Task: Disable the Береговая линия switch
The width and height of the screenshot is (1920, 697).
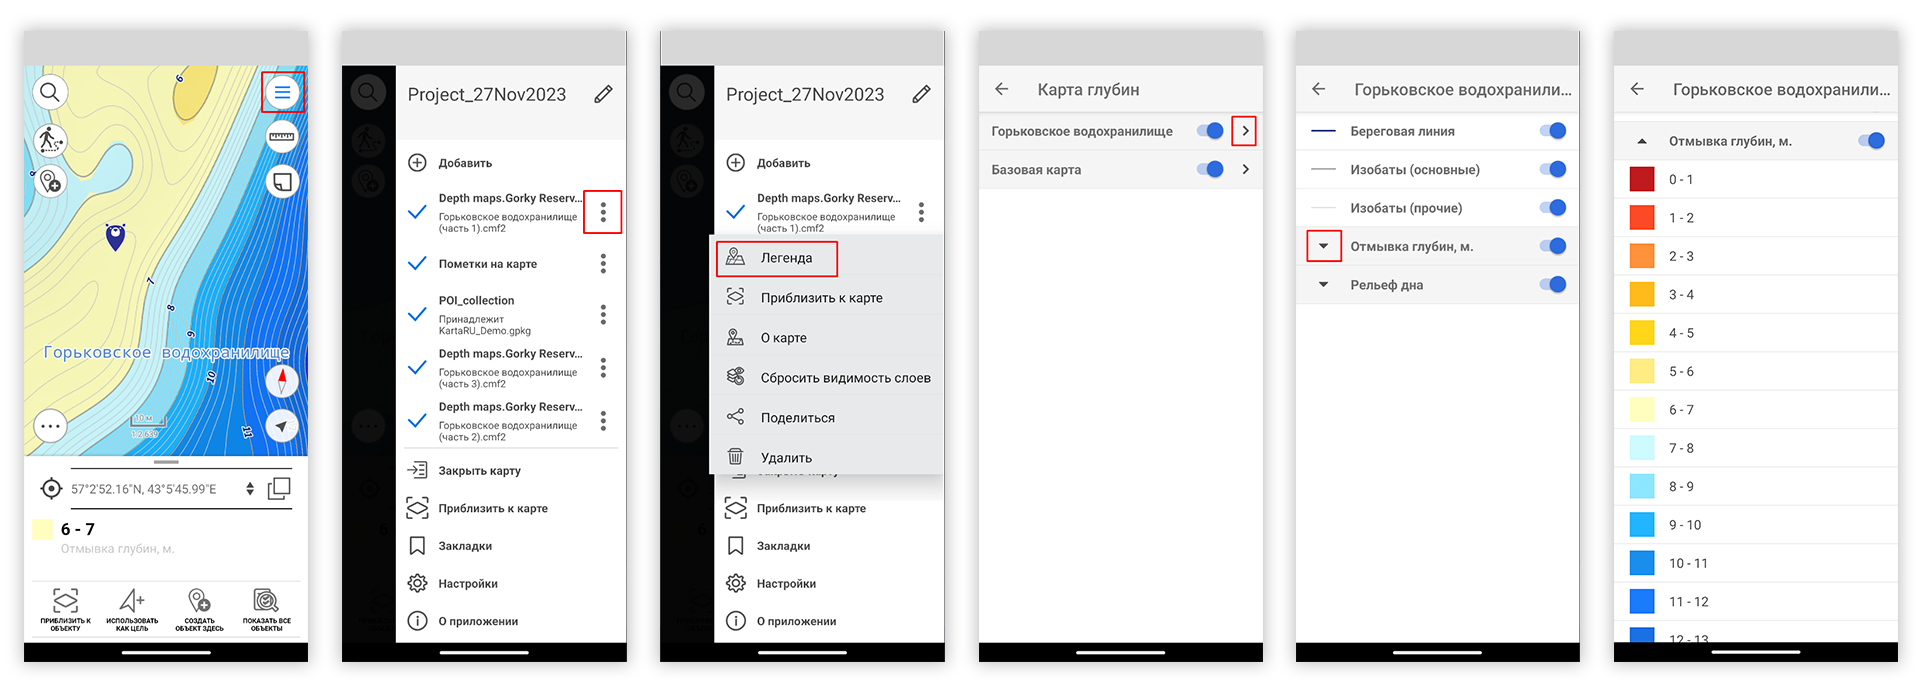Action: (1552, 131)
